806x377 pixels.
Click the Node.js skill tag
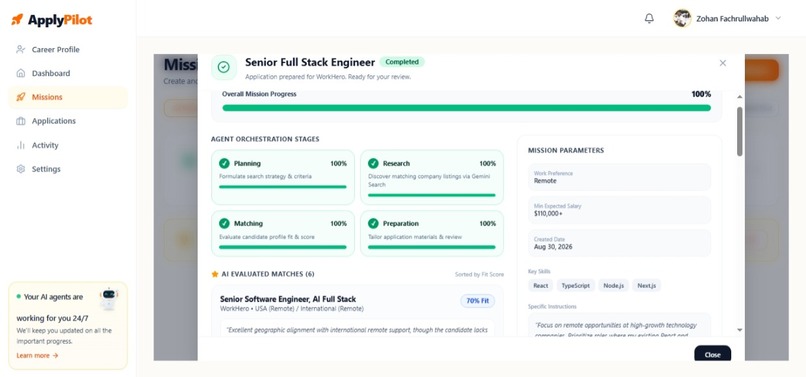coord(613,285)
